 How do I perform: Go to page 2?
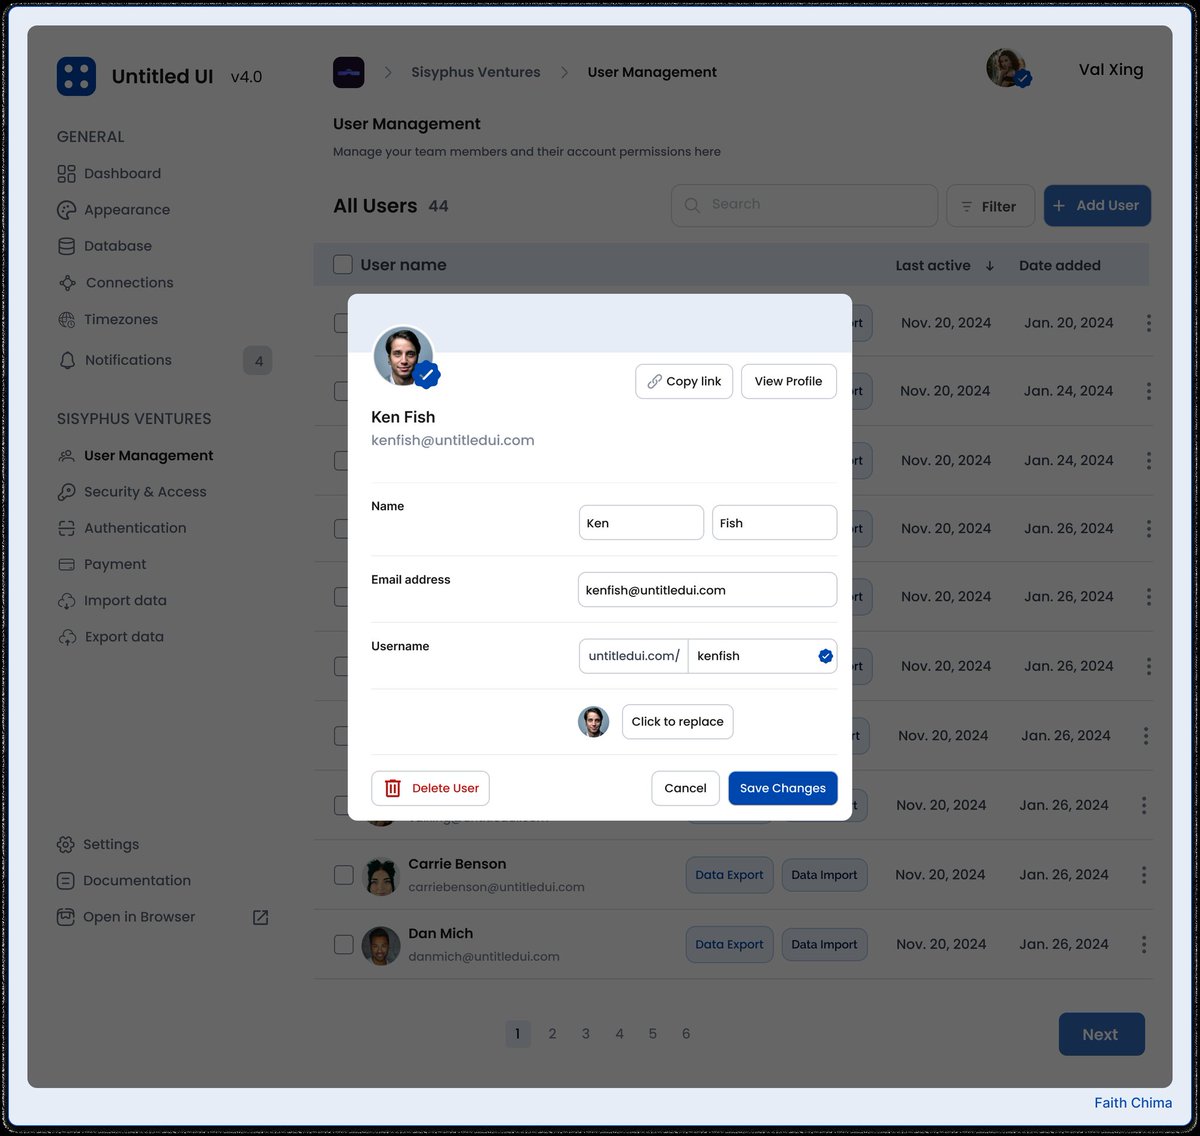point(552,1034)
